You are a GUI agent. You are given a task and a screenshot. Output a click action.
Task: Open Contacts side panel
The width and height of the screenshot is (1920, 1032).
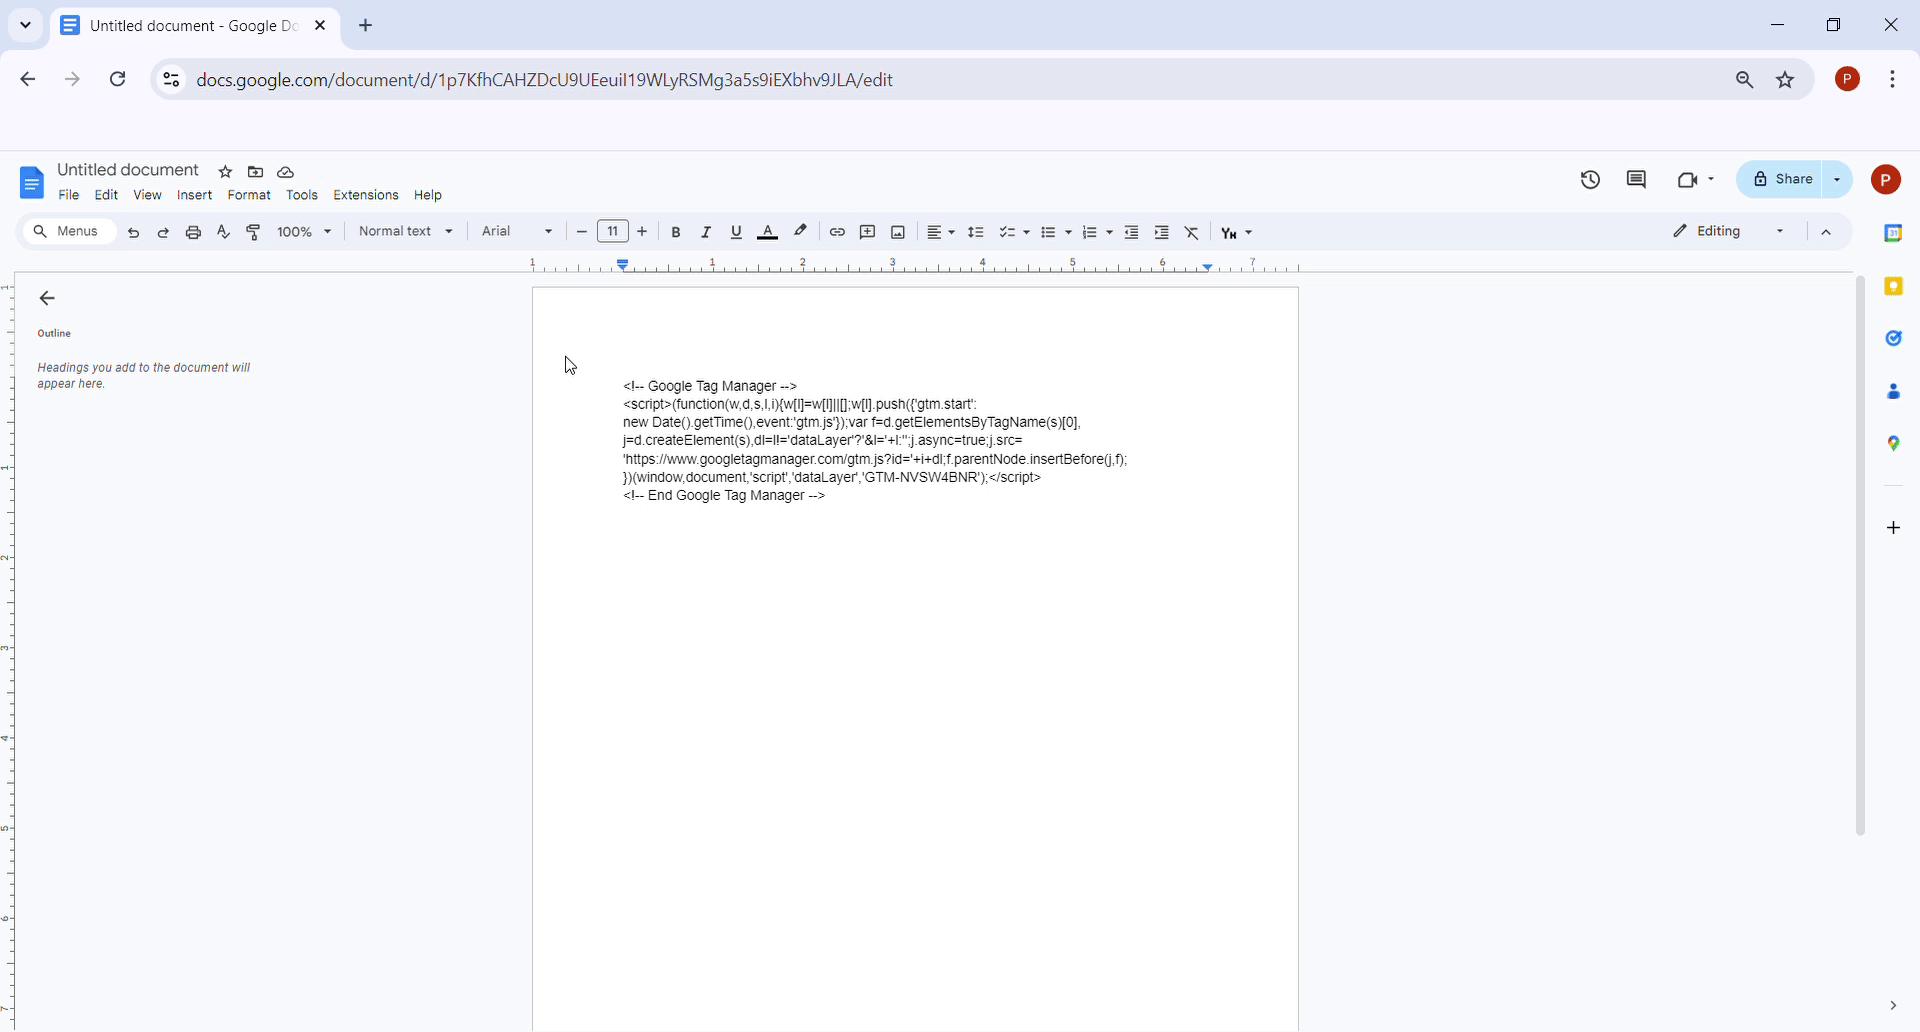coord(1894,392)
